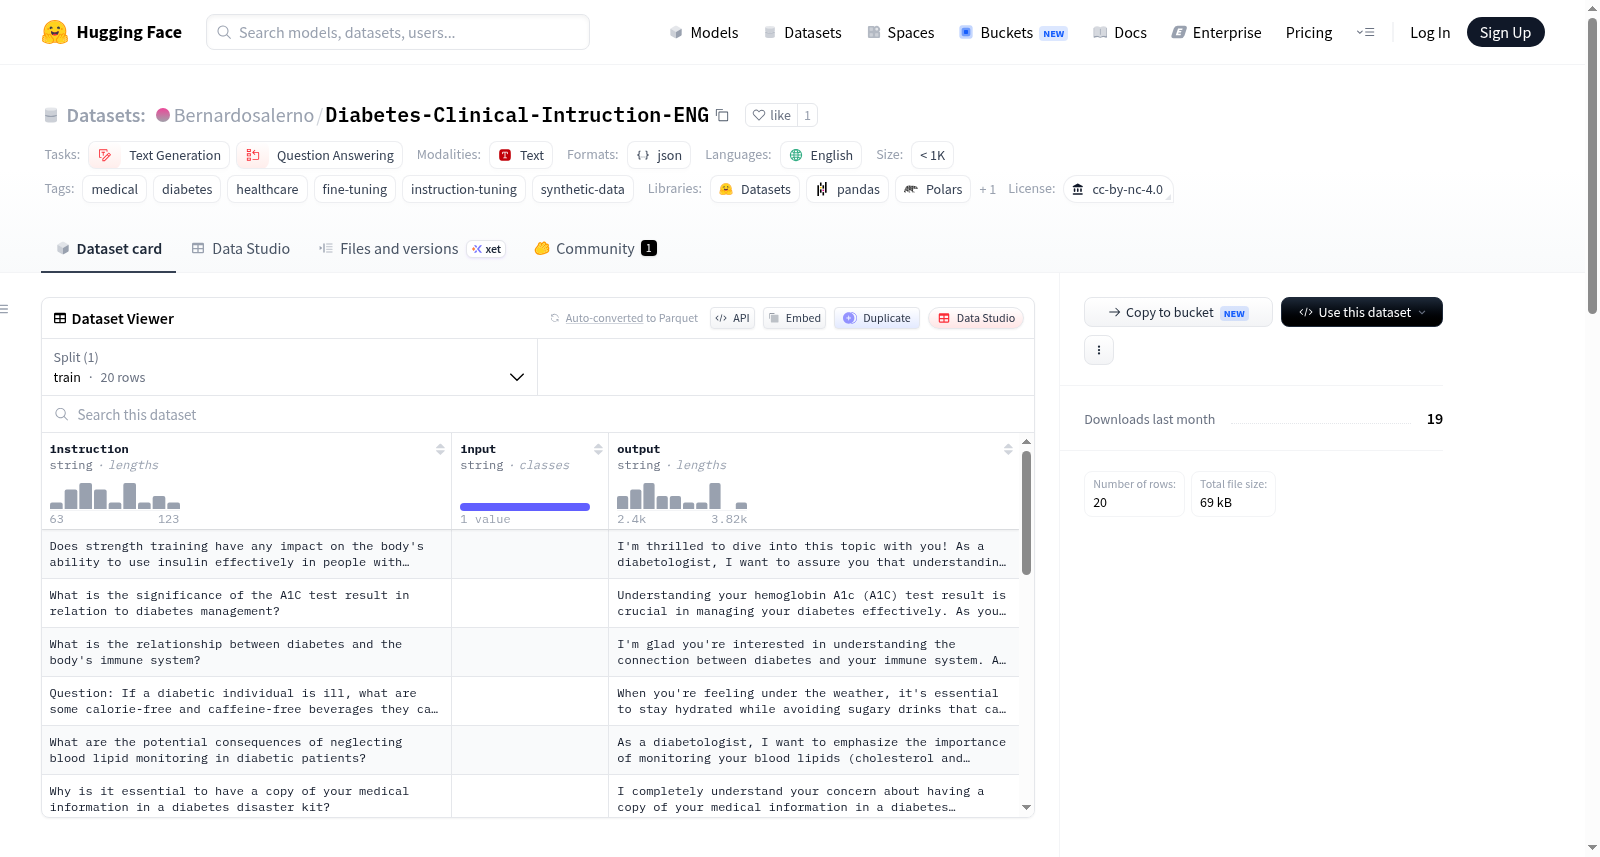This screenshot has height=857, width=1600.
Task: Open the three-dot more options button
Action: [1099, 350]
